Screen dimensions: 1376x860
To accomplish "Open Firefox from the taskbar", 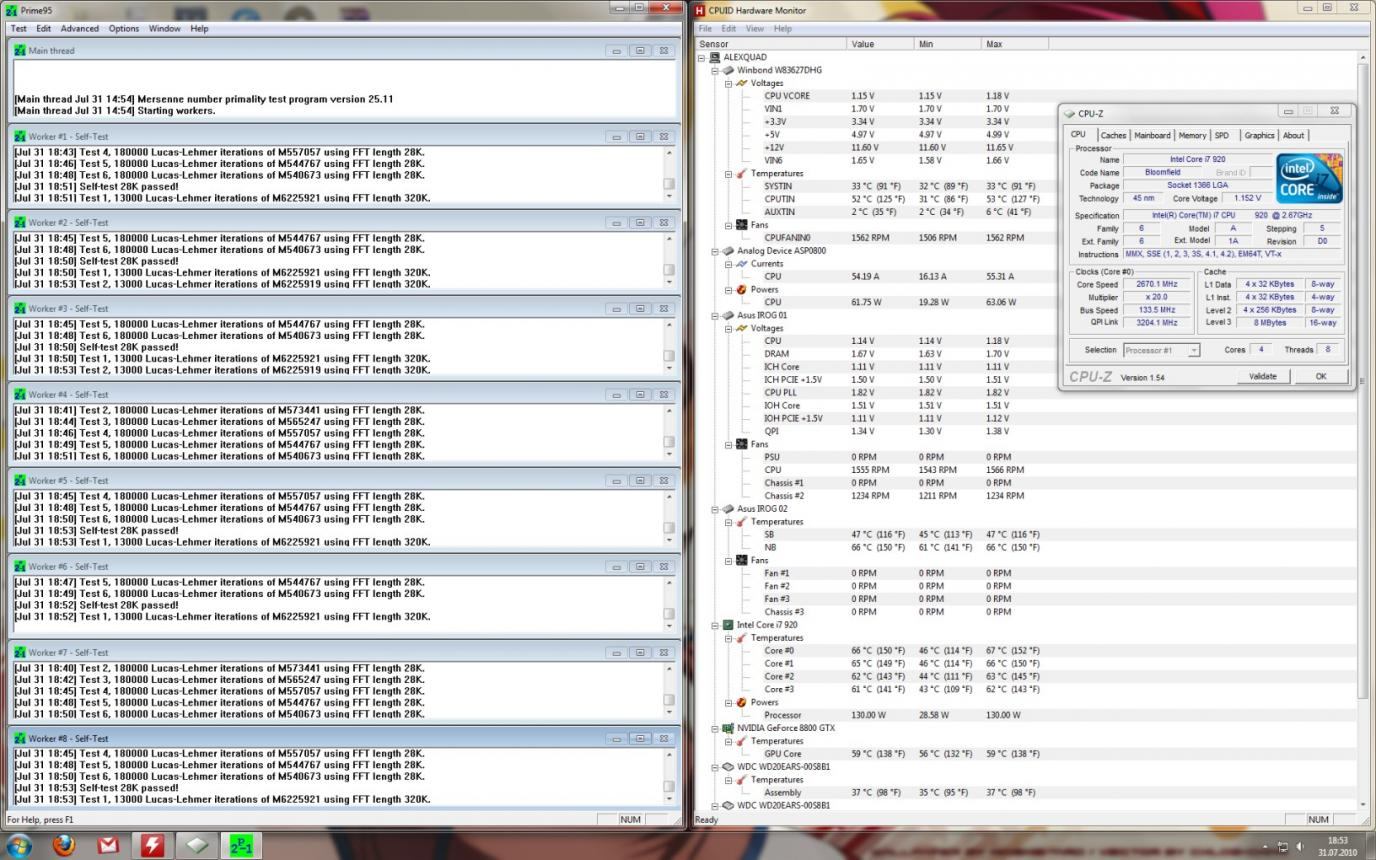I will click(64, 845).
